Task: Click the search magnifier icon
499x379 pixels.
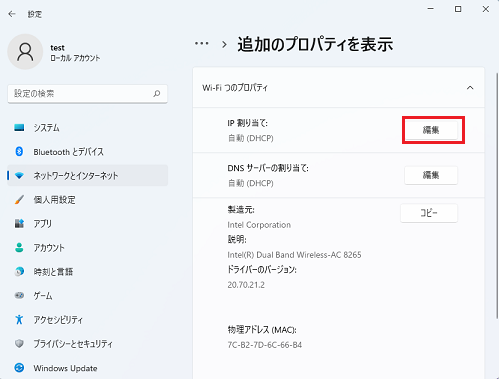Action: coord(157,94)
